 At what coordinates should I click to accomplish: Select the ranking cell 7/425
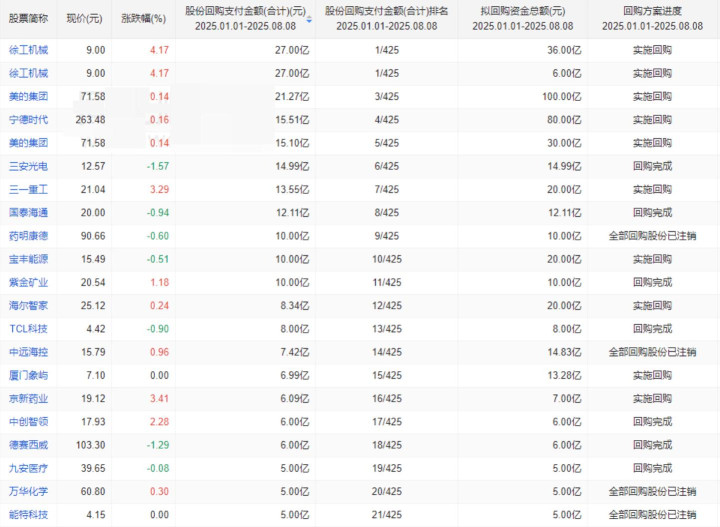(x=387, y=190)
